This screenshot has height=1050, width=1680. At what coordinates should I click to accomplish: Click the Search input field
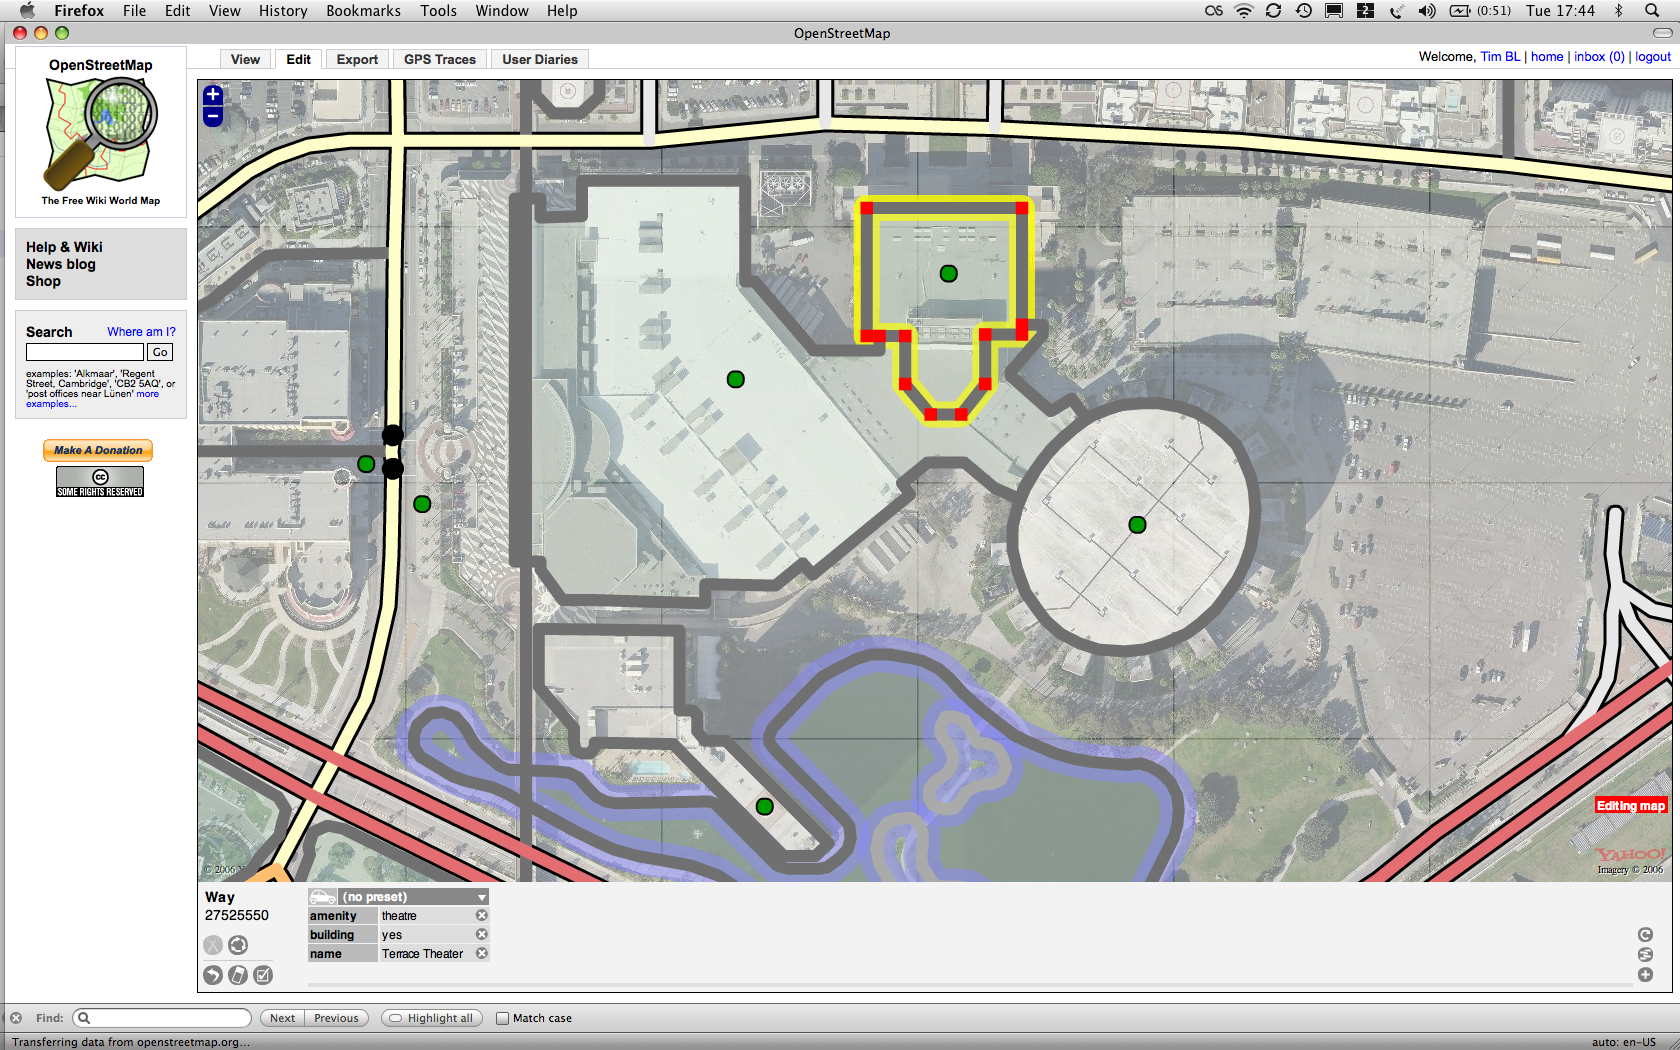[x=85, y=352]
